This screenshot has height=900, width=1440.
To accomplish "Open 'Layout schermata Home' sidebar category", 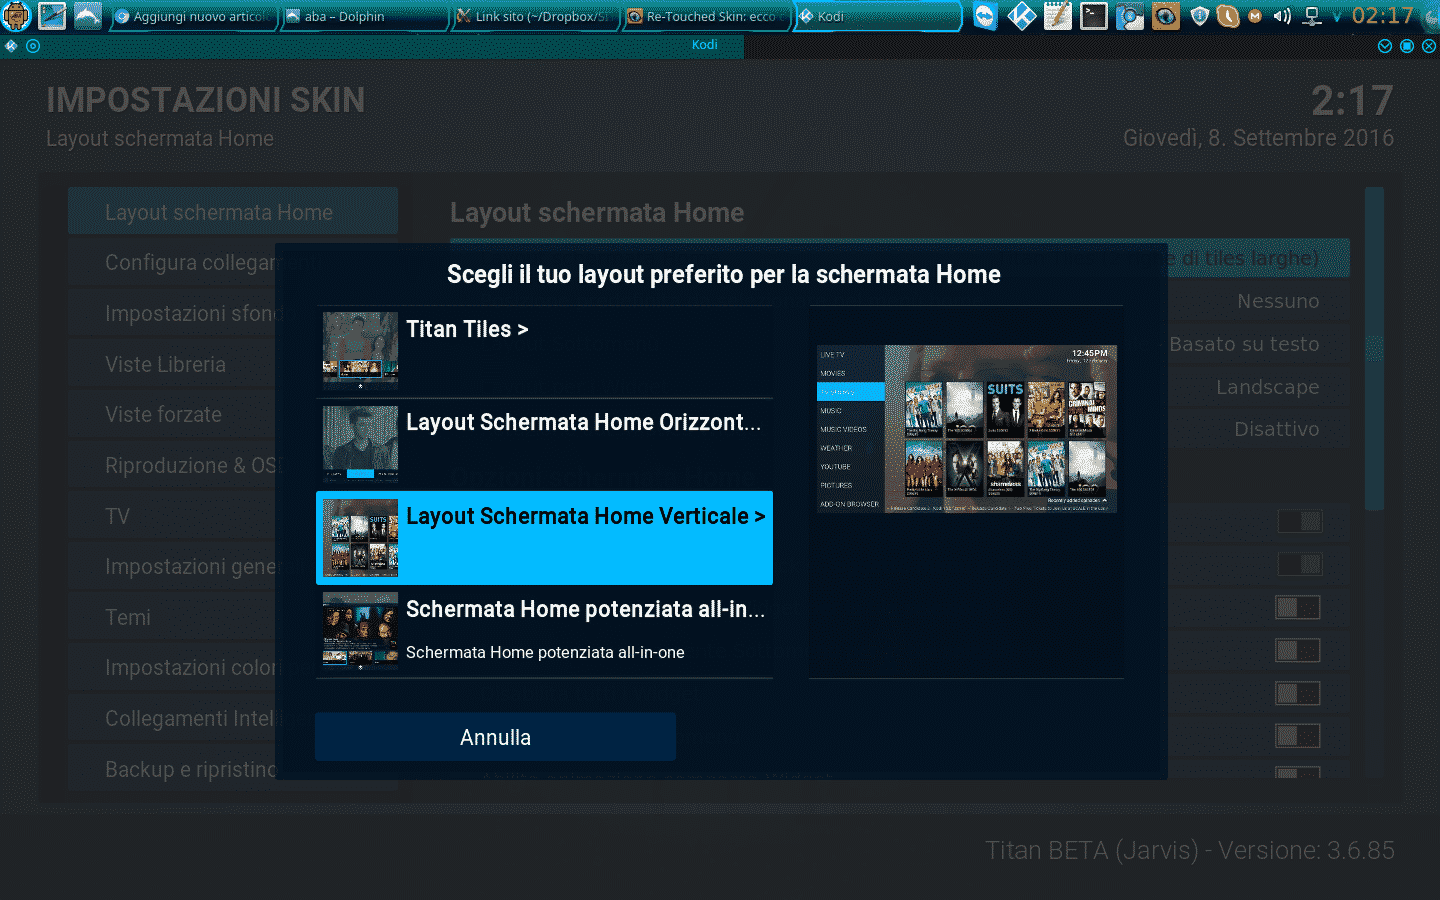I will pos(233,212).
